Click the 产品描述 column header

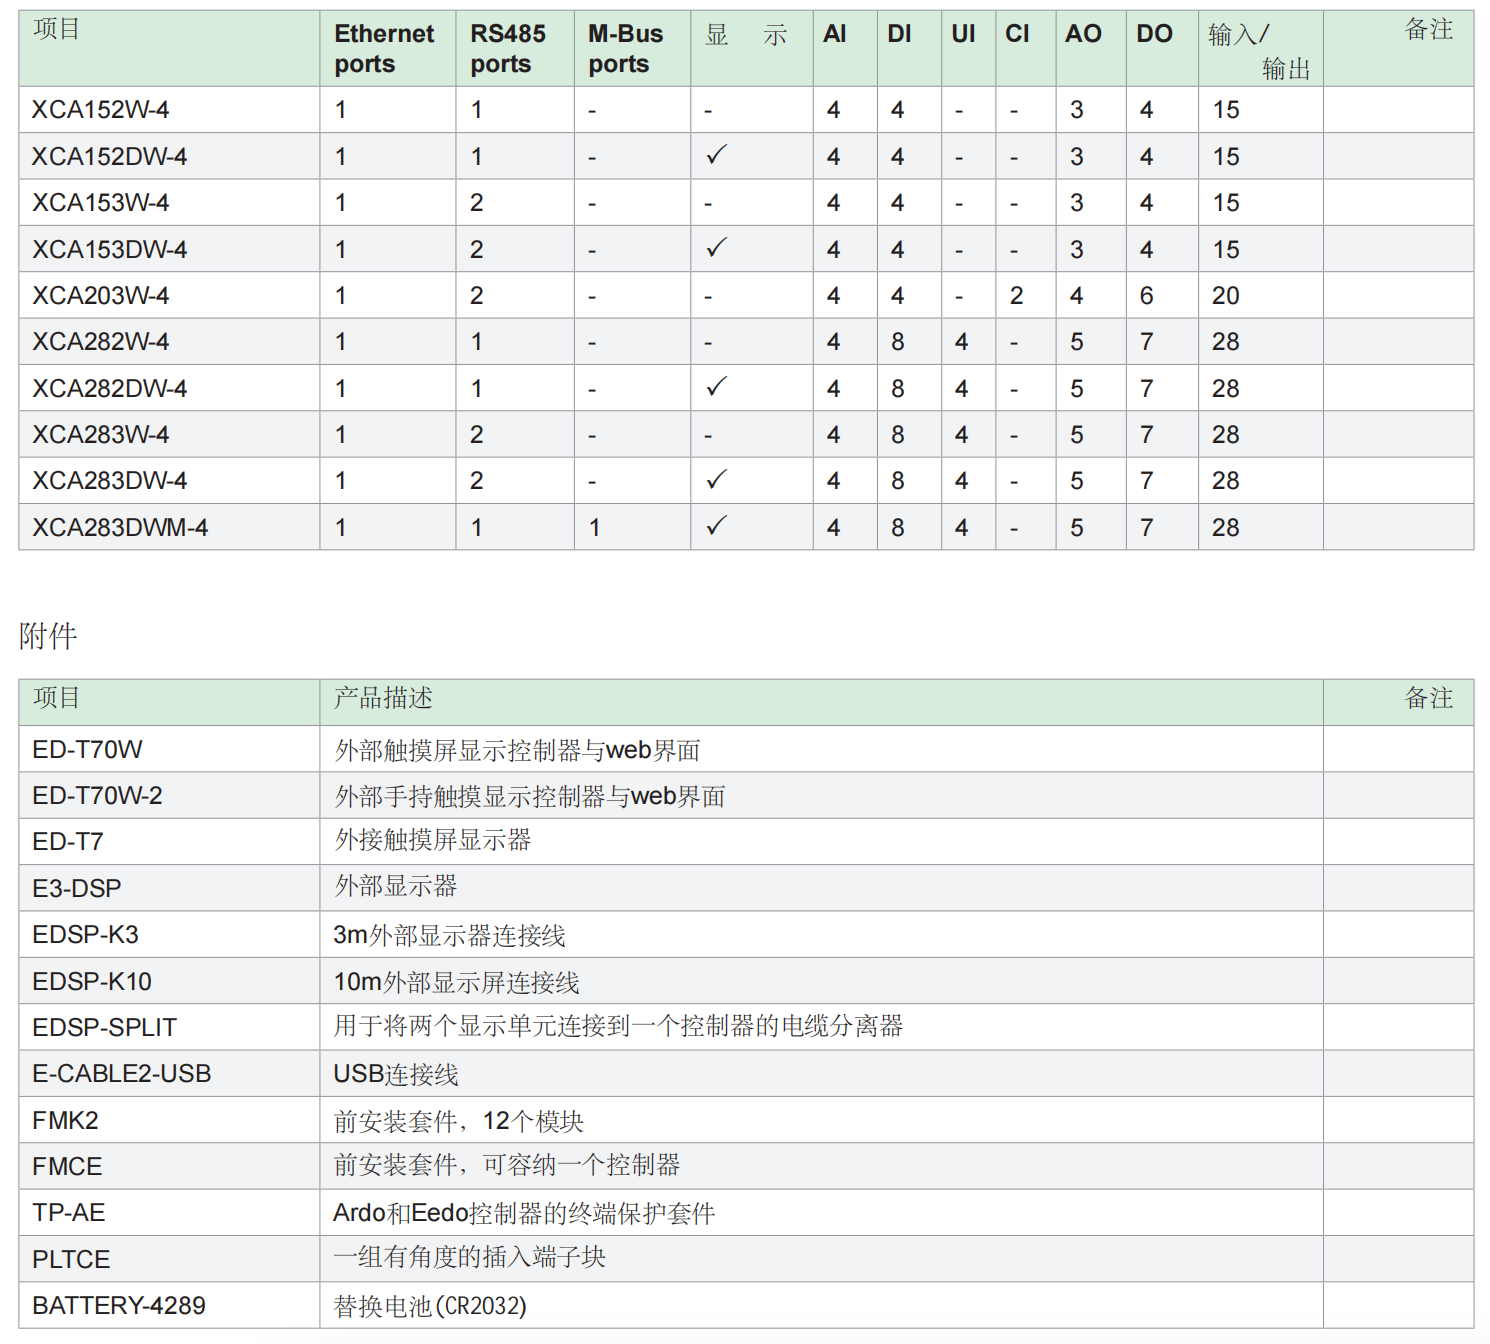[383, 698]
